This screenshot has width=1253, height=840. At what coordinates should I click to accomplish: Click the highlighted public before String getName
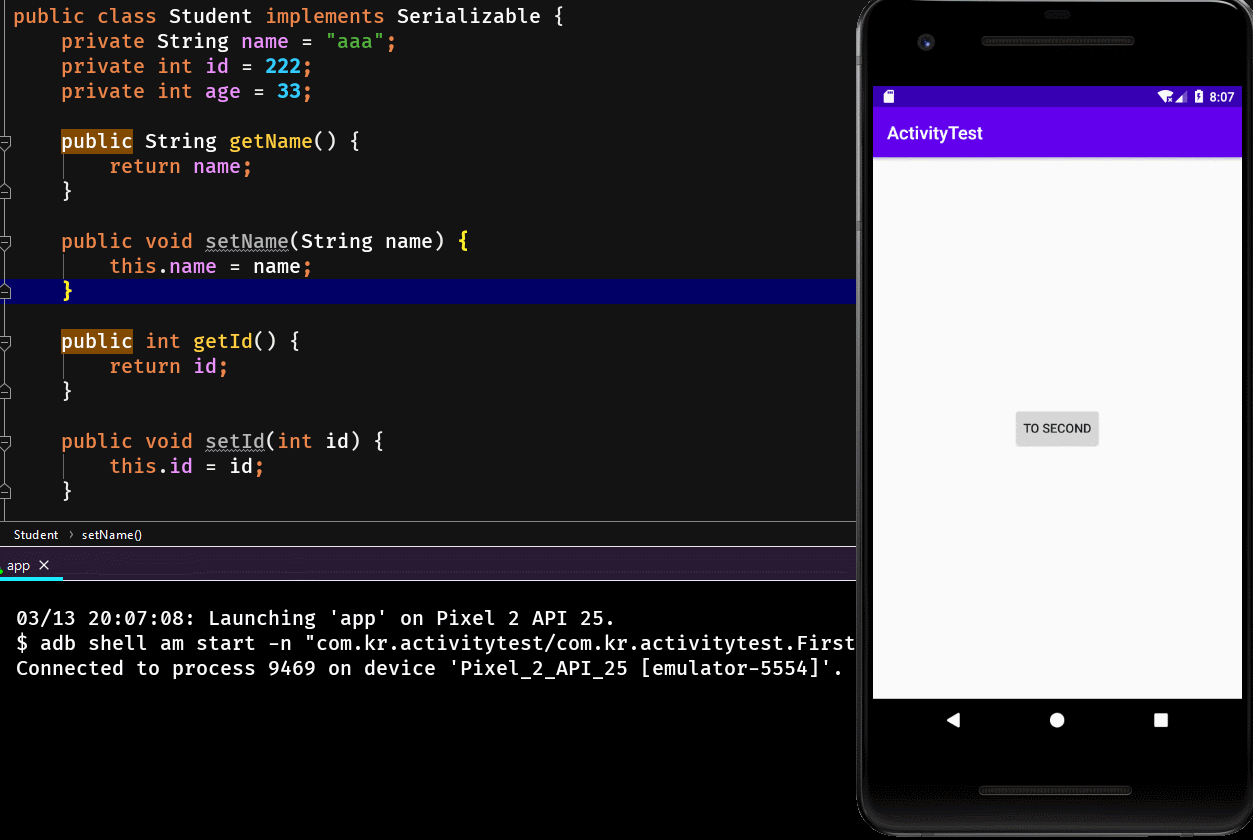[x=97, y=141]
